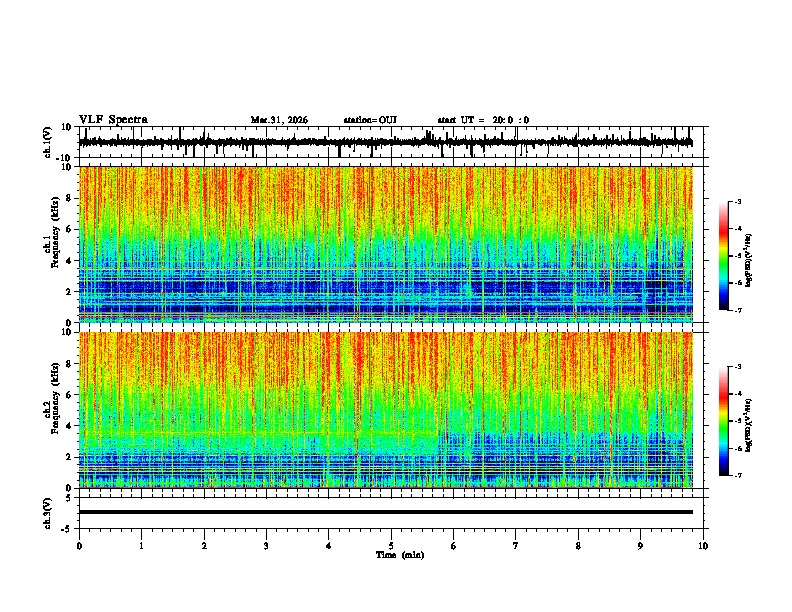
Task: Click the "station=OUI" header label
Action: point(370,120)
